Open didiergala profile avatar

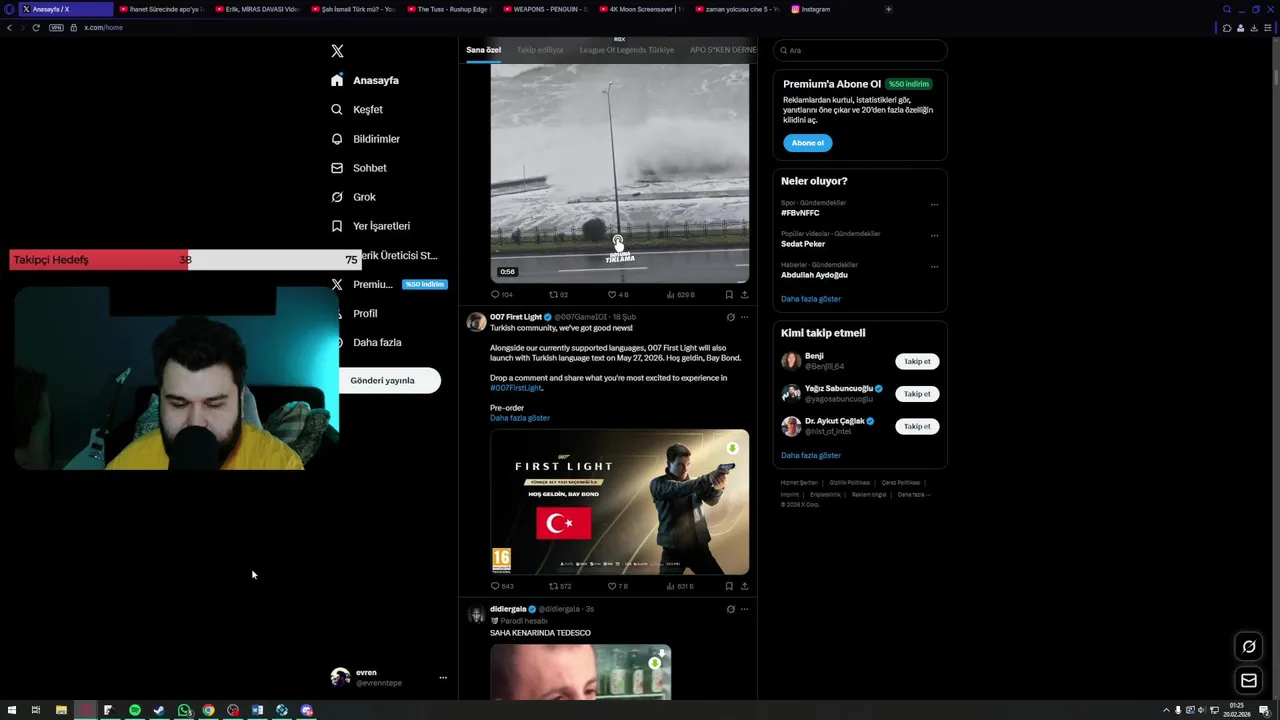[x=476, y=613]
